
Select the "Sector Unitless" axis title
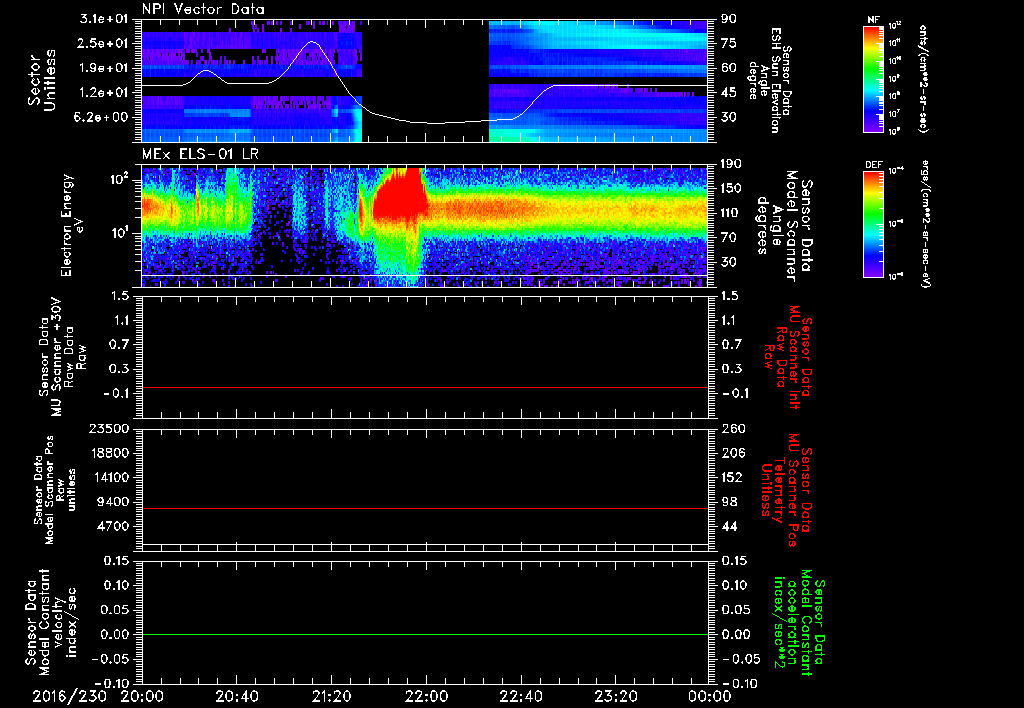[41, 80]
